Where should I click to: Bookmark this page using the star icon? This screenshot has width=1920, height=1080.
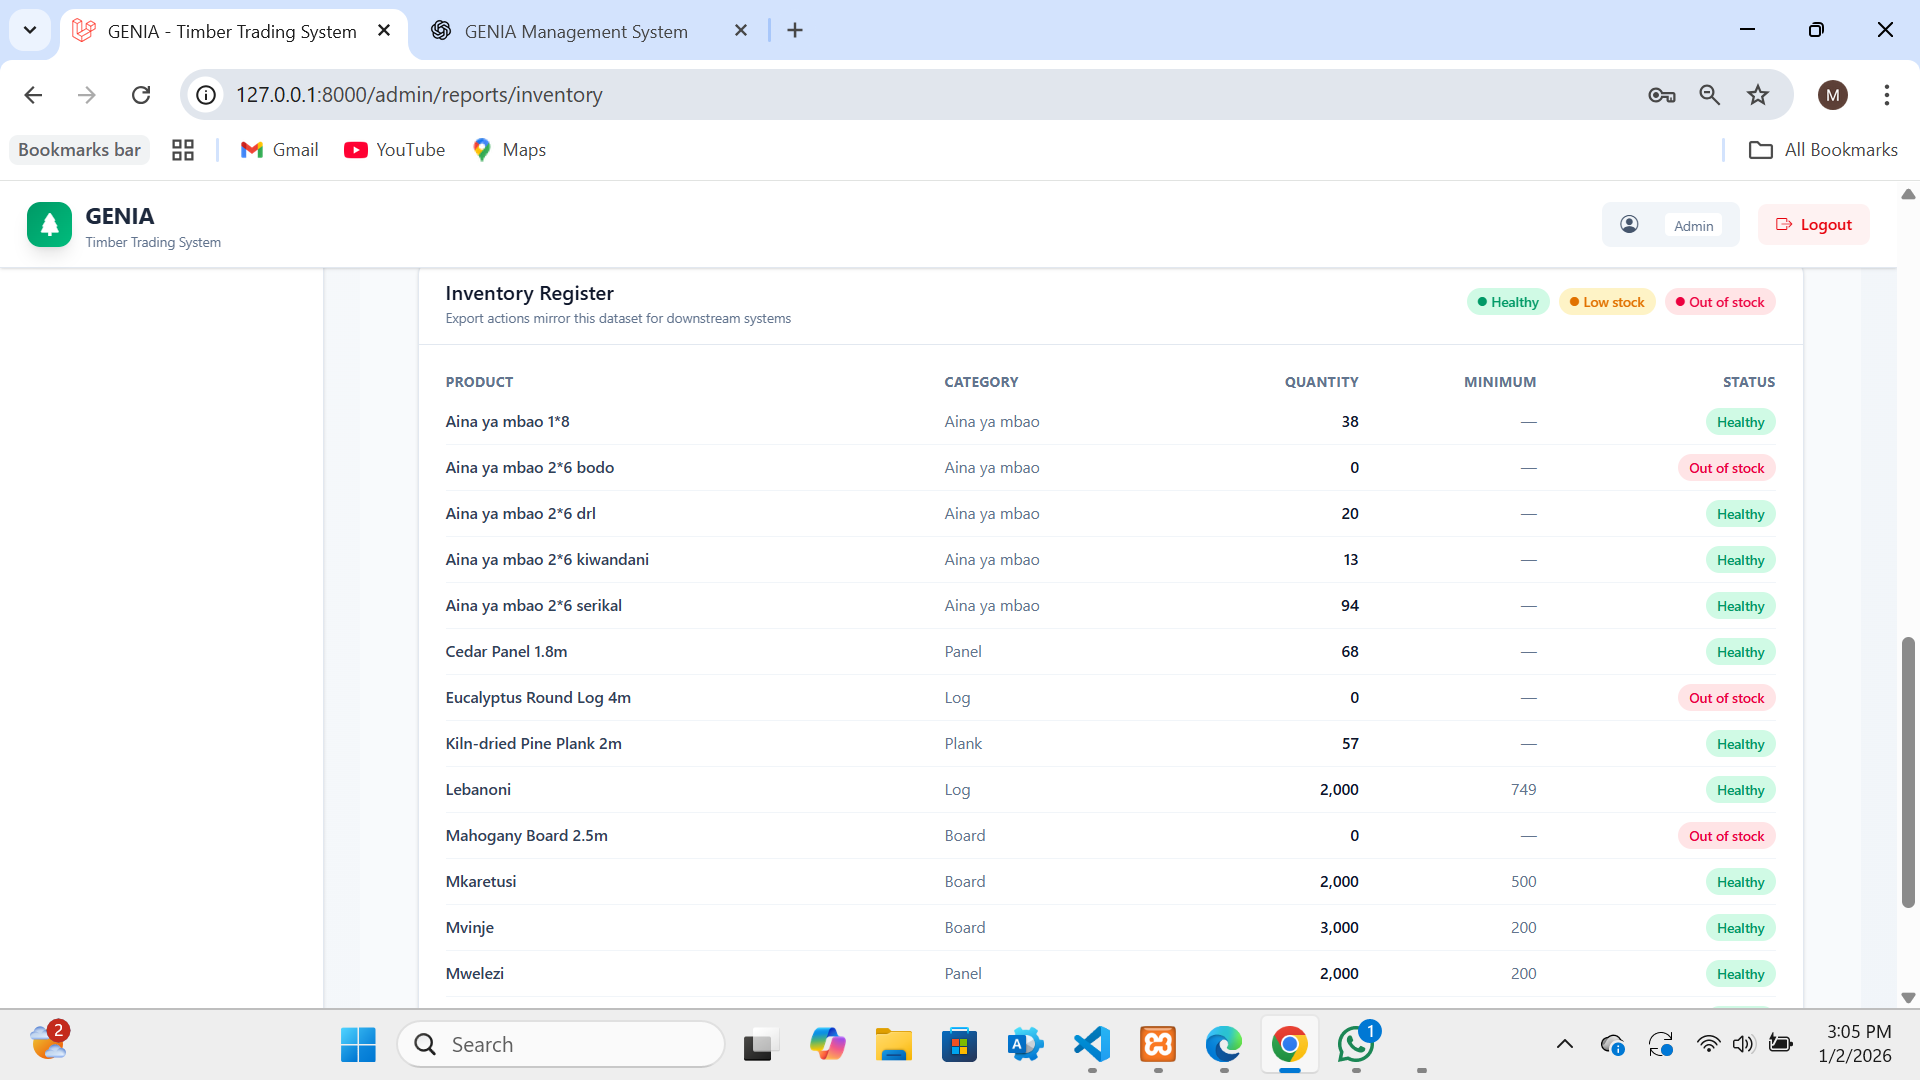[1758, 95]
